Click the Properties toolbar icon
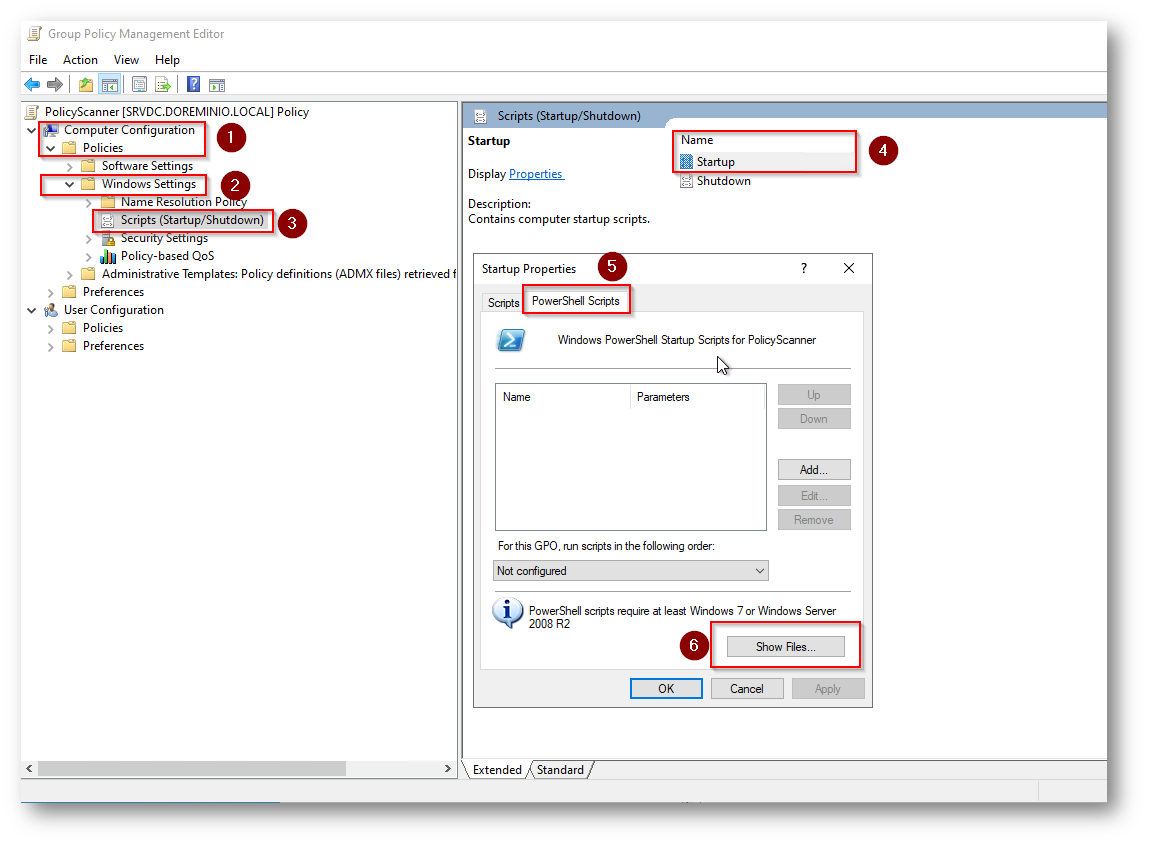This screenshot has width=1149, height=845. [x=139, y=85]
